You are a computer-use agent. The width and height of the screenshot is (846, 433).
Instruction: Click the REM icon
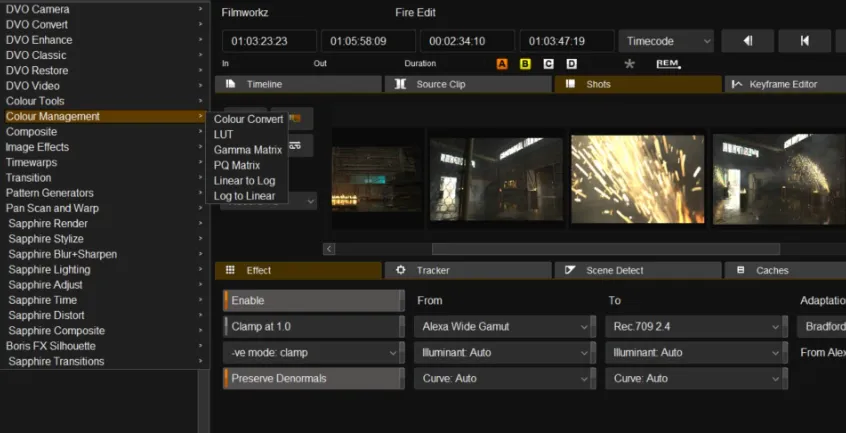click(668, 64)
